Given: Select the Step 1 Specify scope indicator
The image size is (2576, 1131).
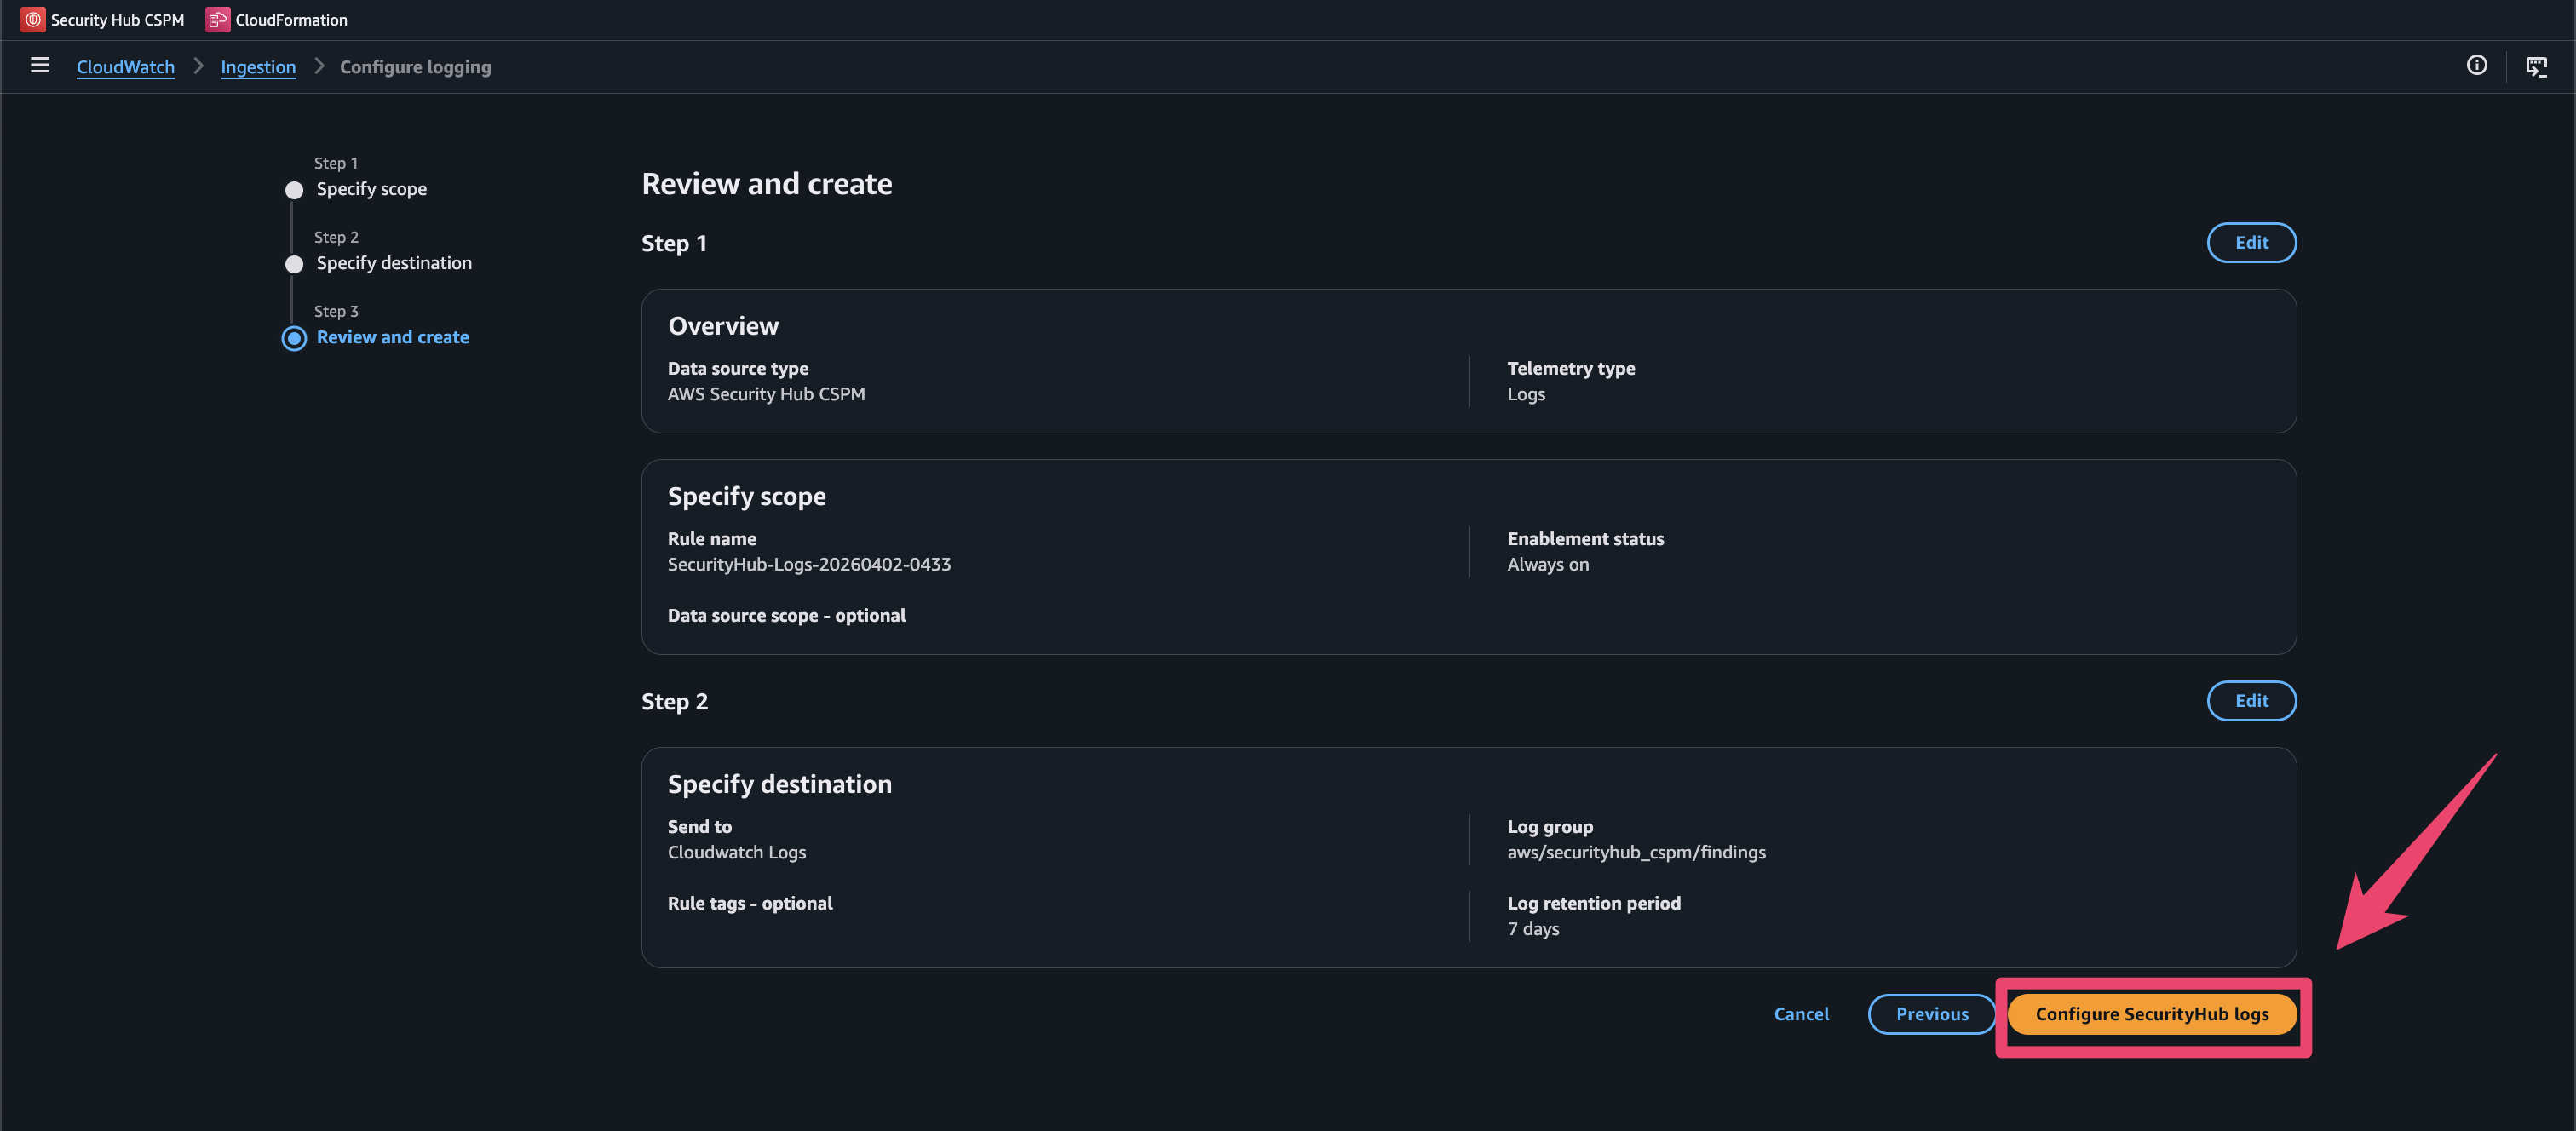Looking at the screenshot, I should click(294, 190).
